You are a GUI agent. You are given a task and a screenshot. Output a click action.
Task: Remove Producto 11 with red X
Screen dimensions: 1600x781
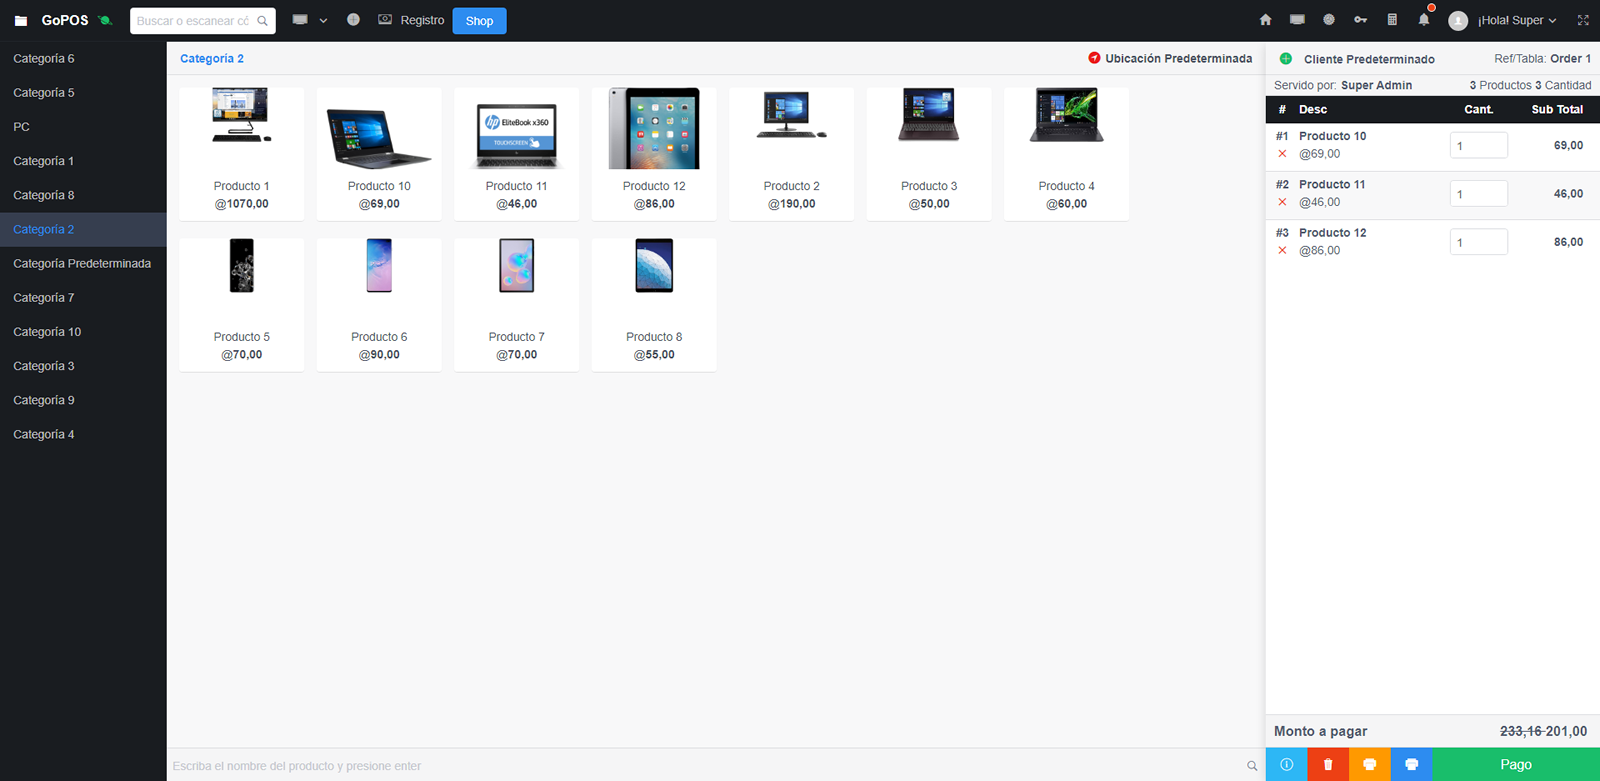coord(1282,202)
